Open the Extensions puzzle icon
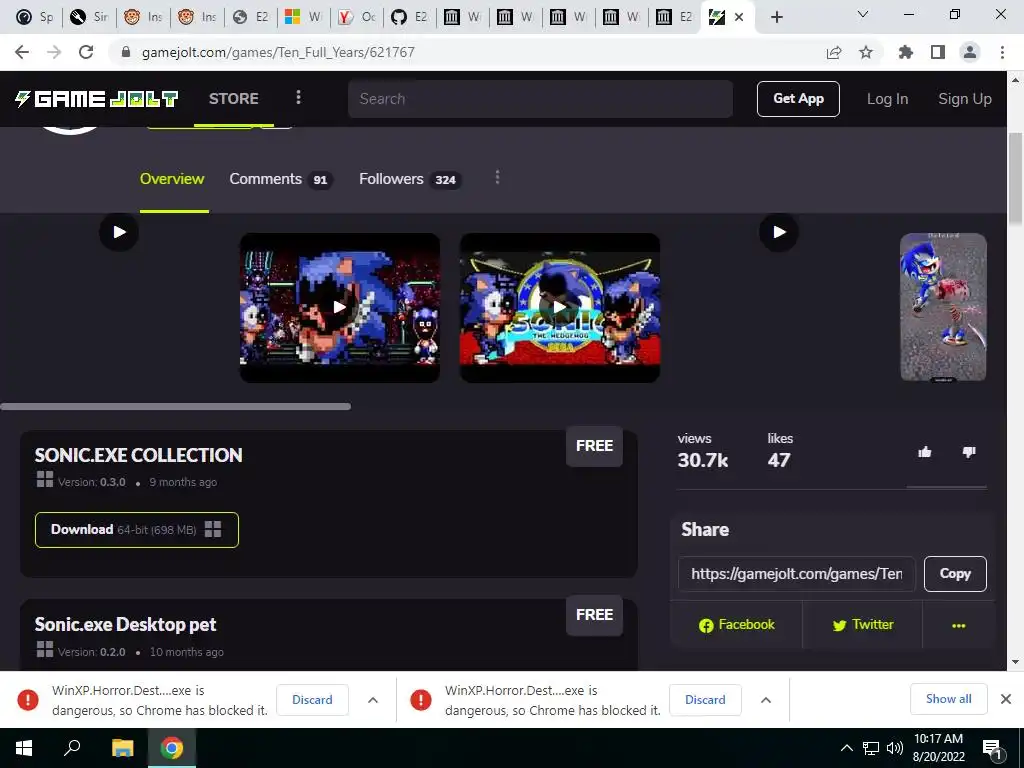 click(x=906, y=52)
